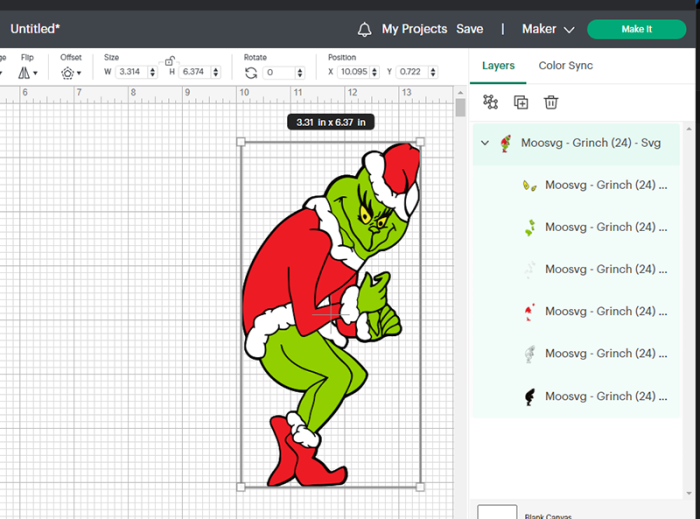Switch to the Color Sync tab

pos(565,66)
